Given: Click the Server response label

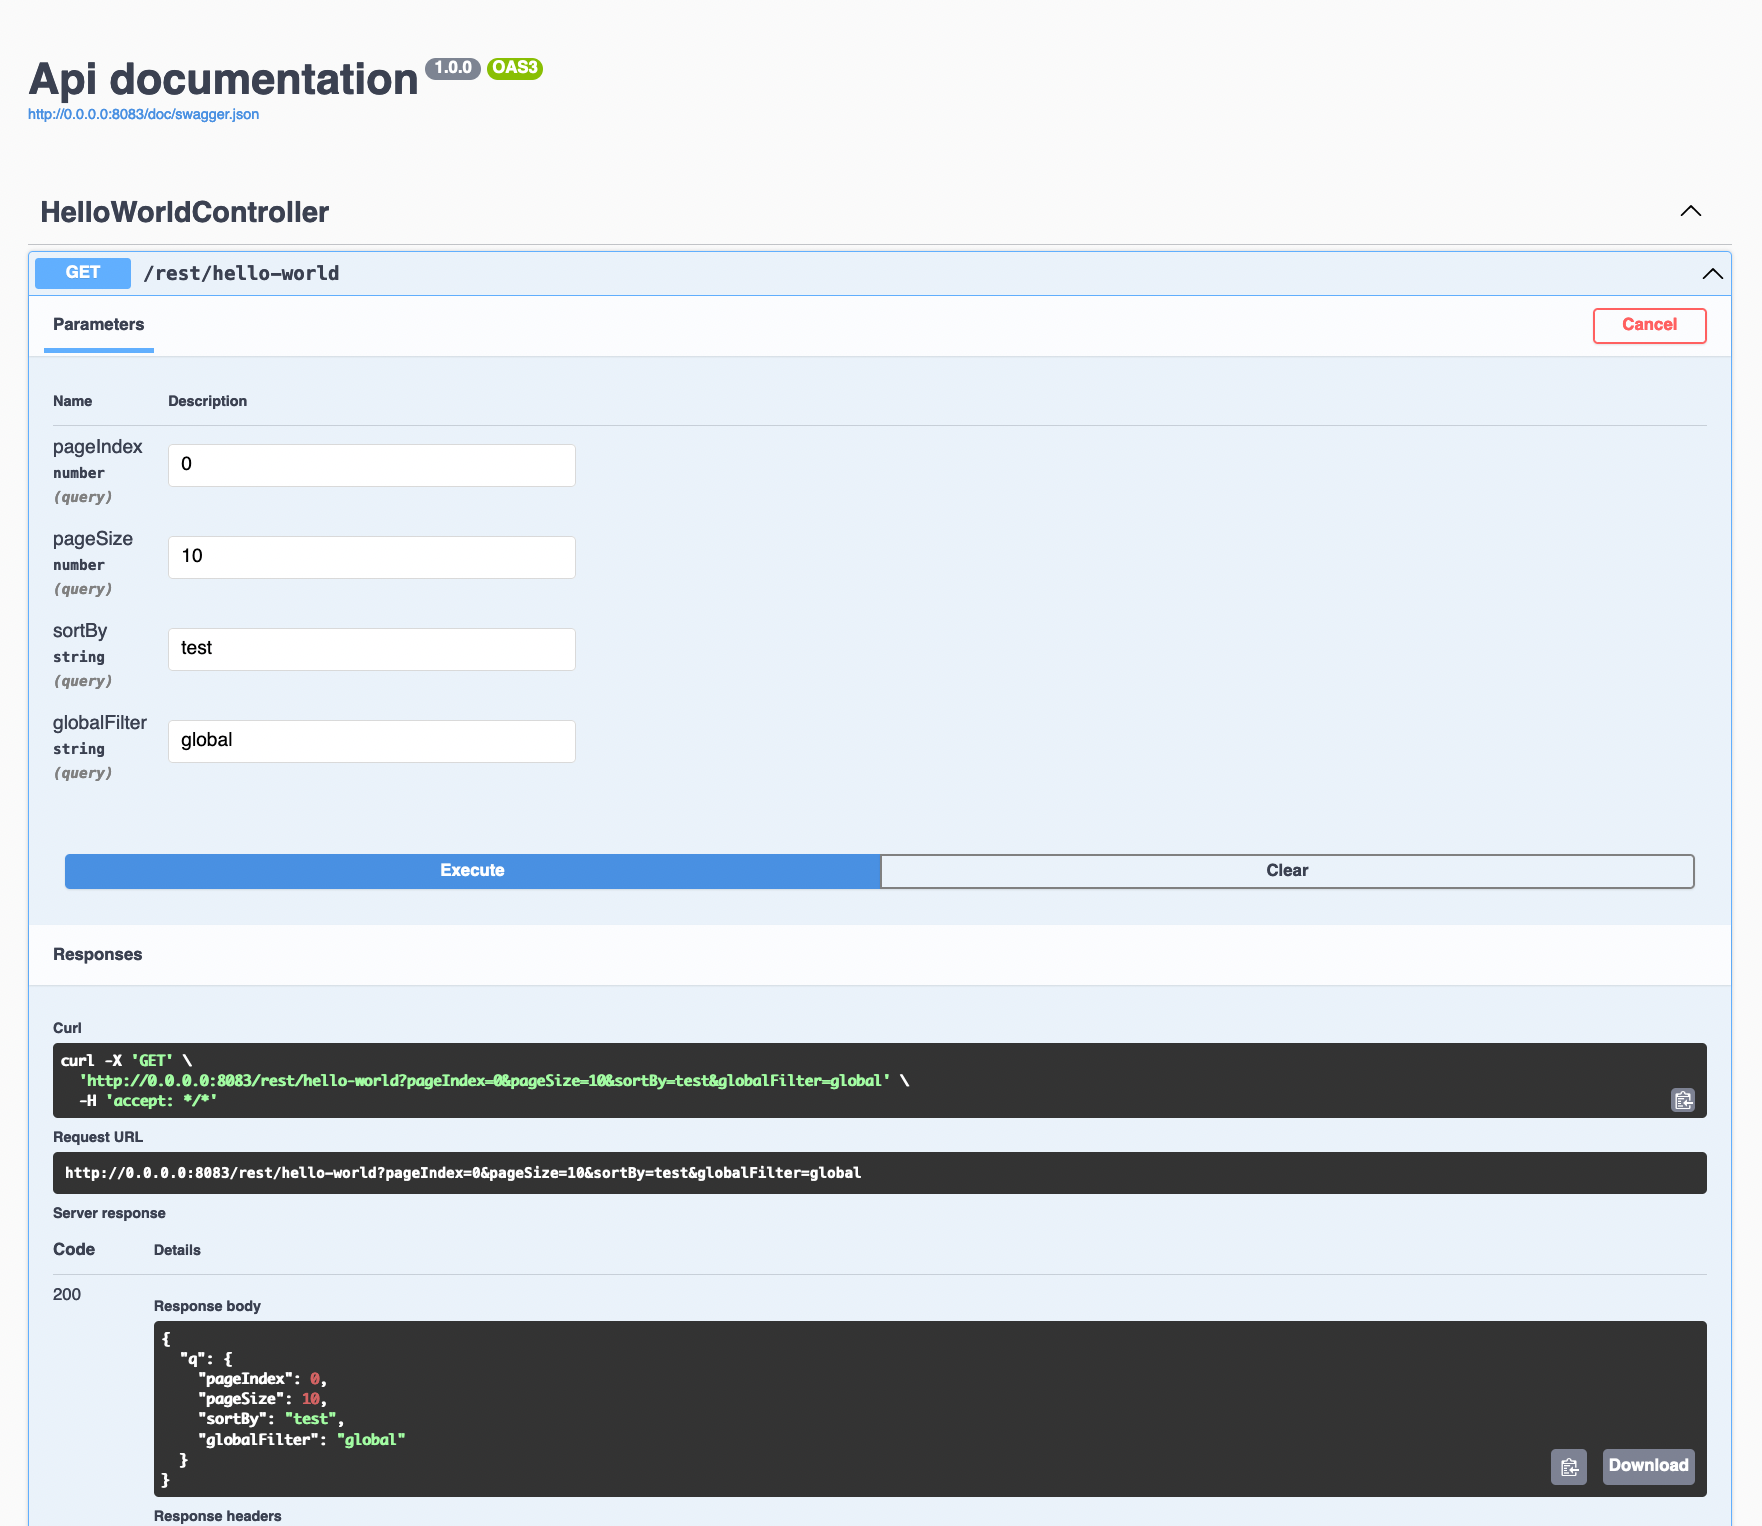Looking at the screenshot, I should click(109, 1213).
